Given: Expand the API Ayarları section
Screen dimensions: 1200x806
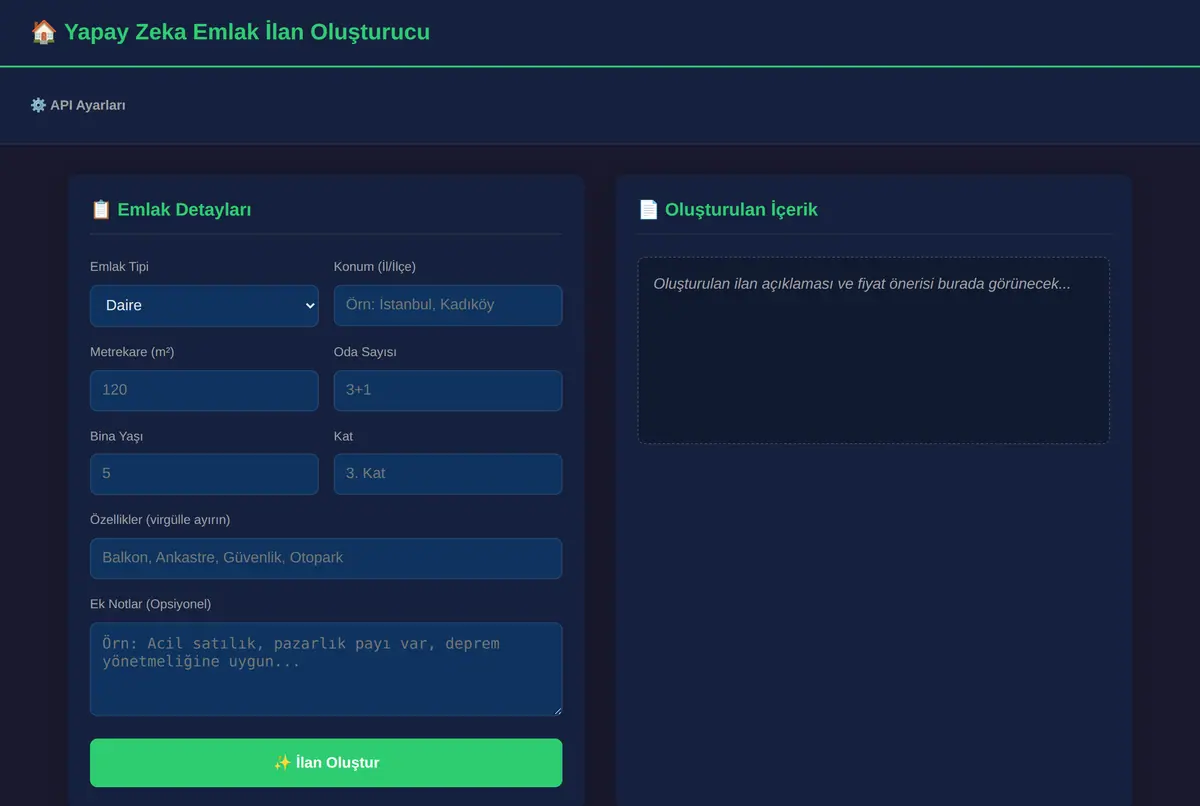Looking at the screenshot, I should (x=78, y=105).
